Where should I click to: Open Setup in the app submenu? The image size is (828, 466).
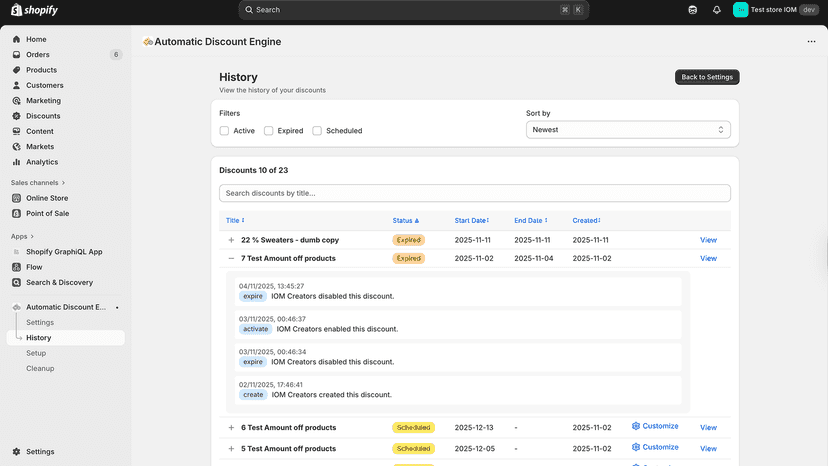coord(36,353)
